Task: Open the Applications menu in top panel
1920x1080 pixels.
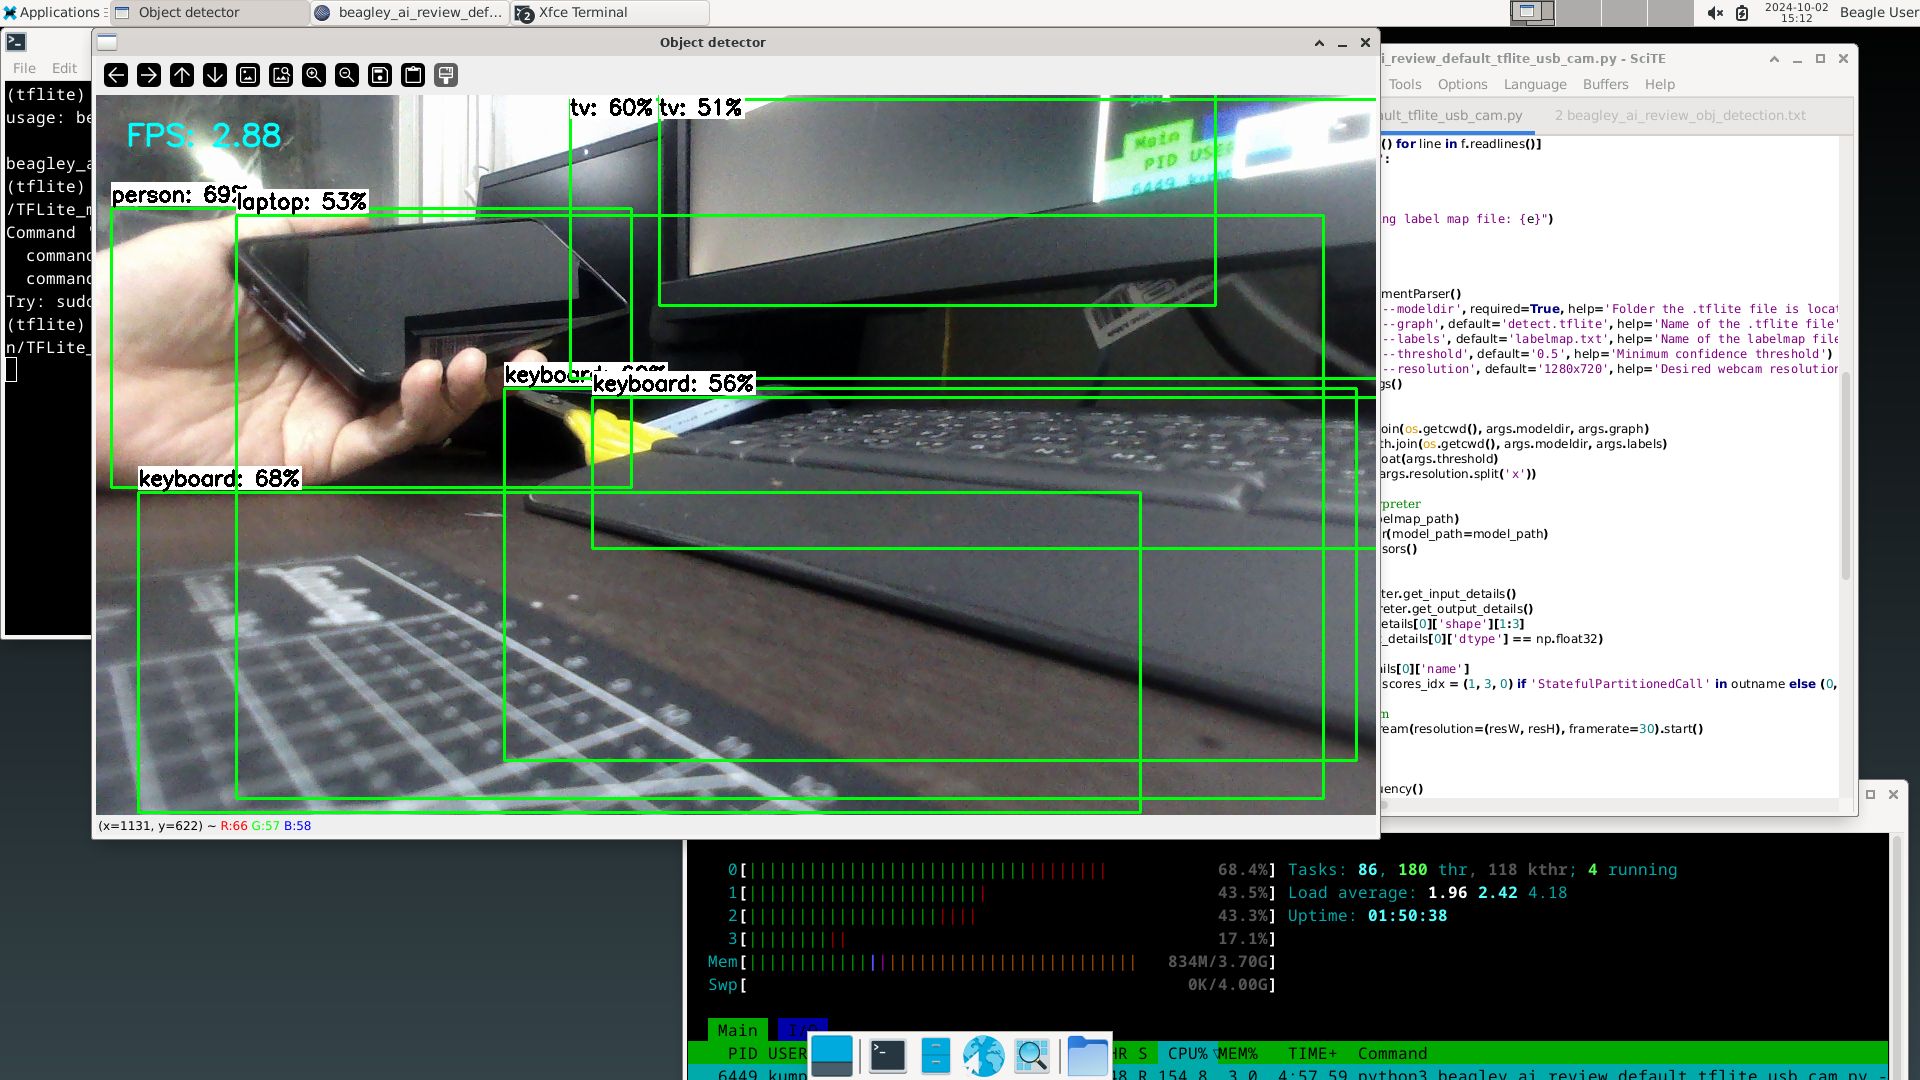Action: click(53, 12)
